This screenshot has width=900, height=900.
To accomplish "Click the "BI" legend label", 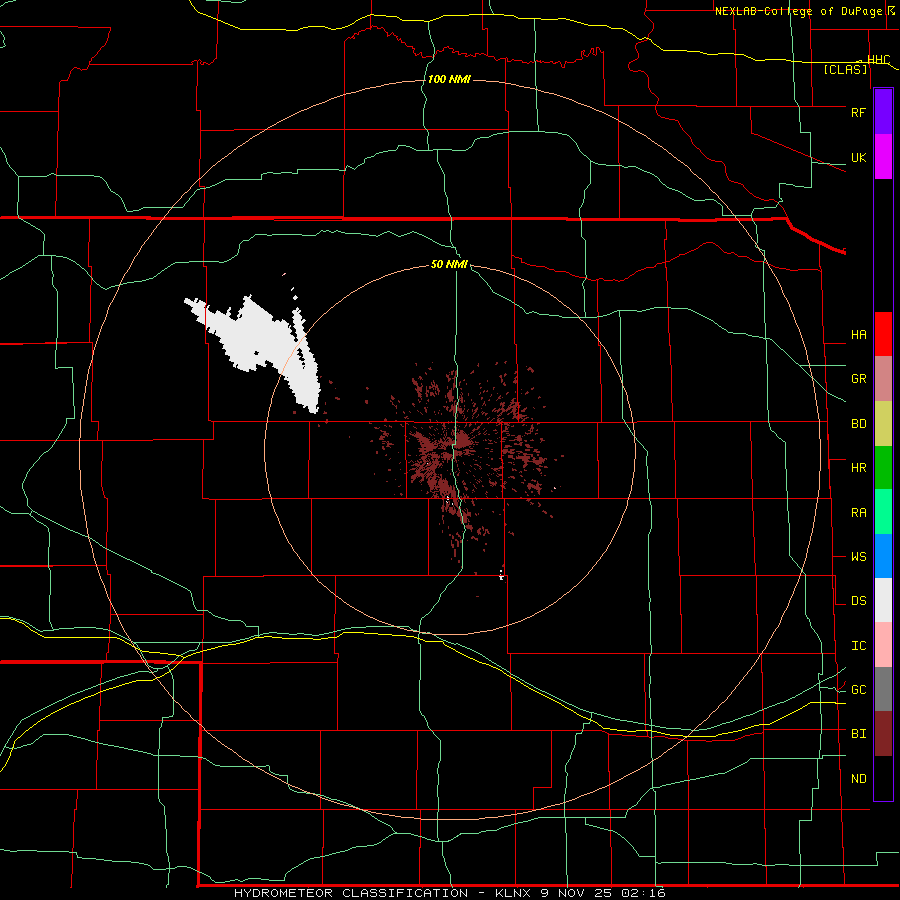I will tap(858, 734).
